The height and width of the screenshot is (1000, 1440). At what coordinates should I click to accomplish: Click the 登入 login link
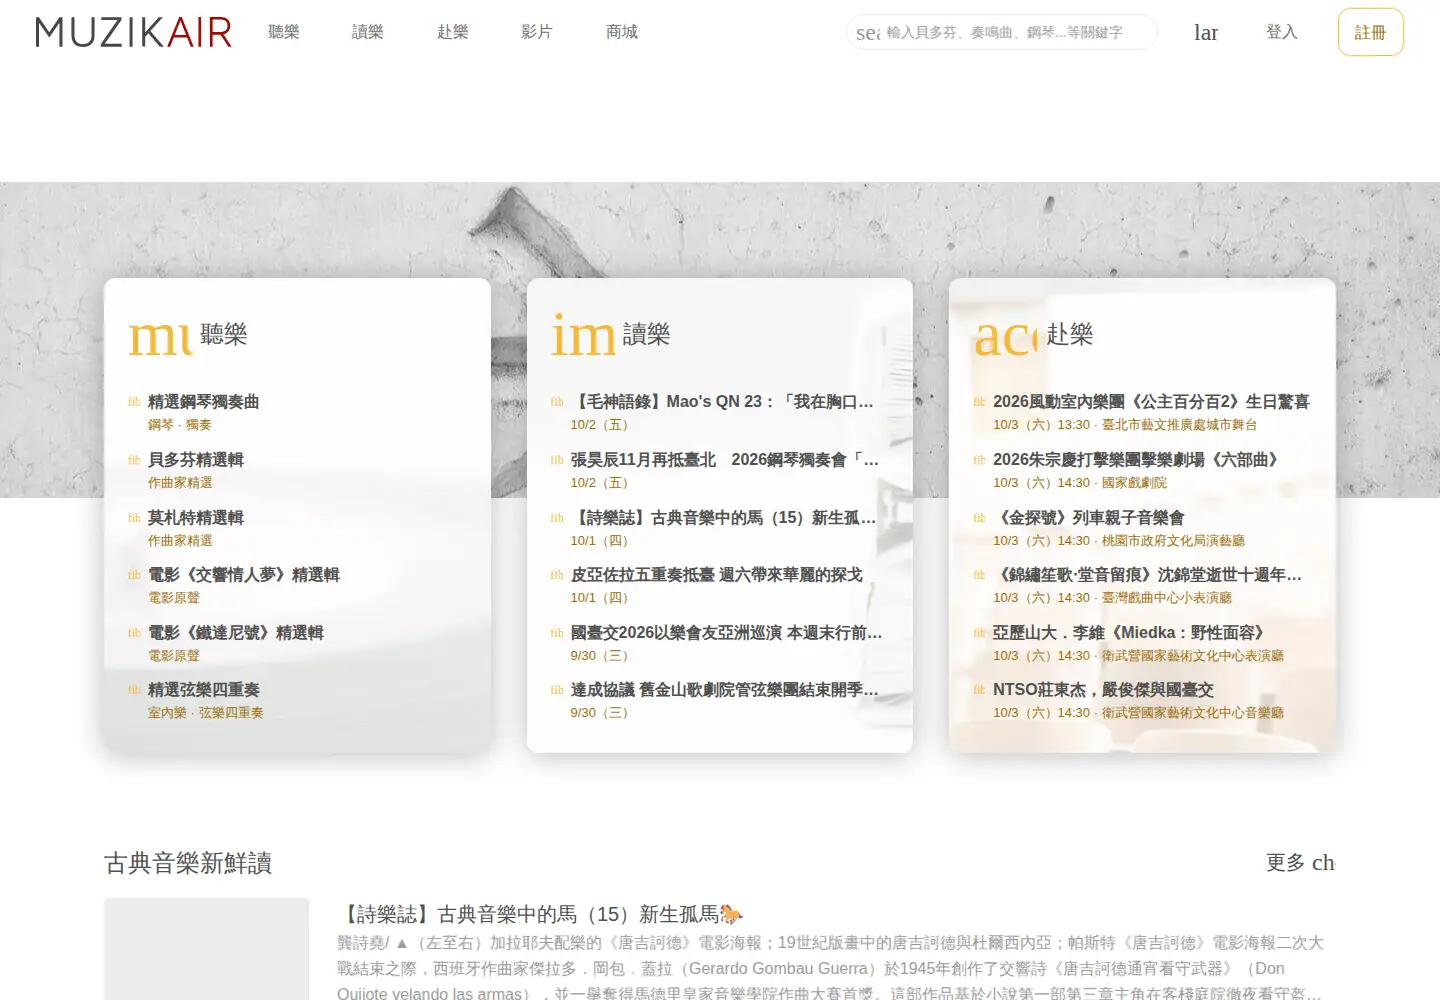(x=1282, y=32)
